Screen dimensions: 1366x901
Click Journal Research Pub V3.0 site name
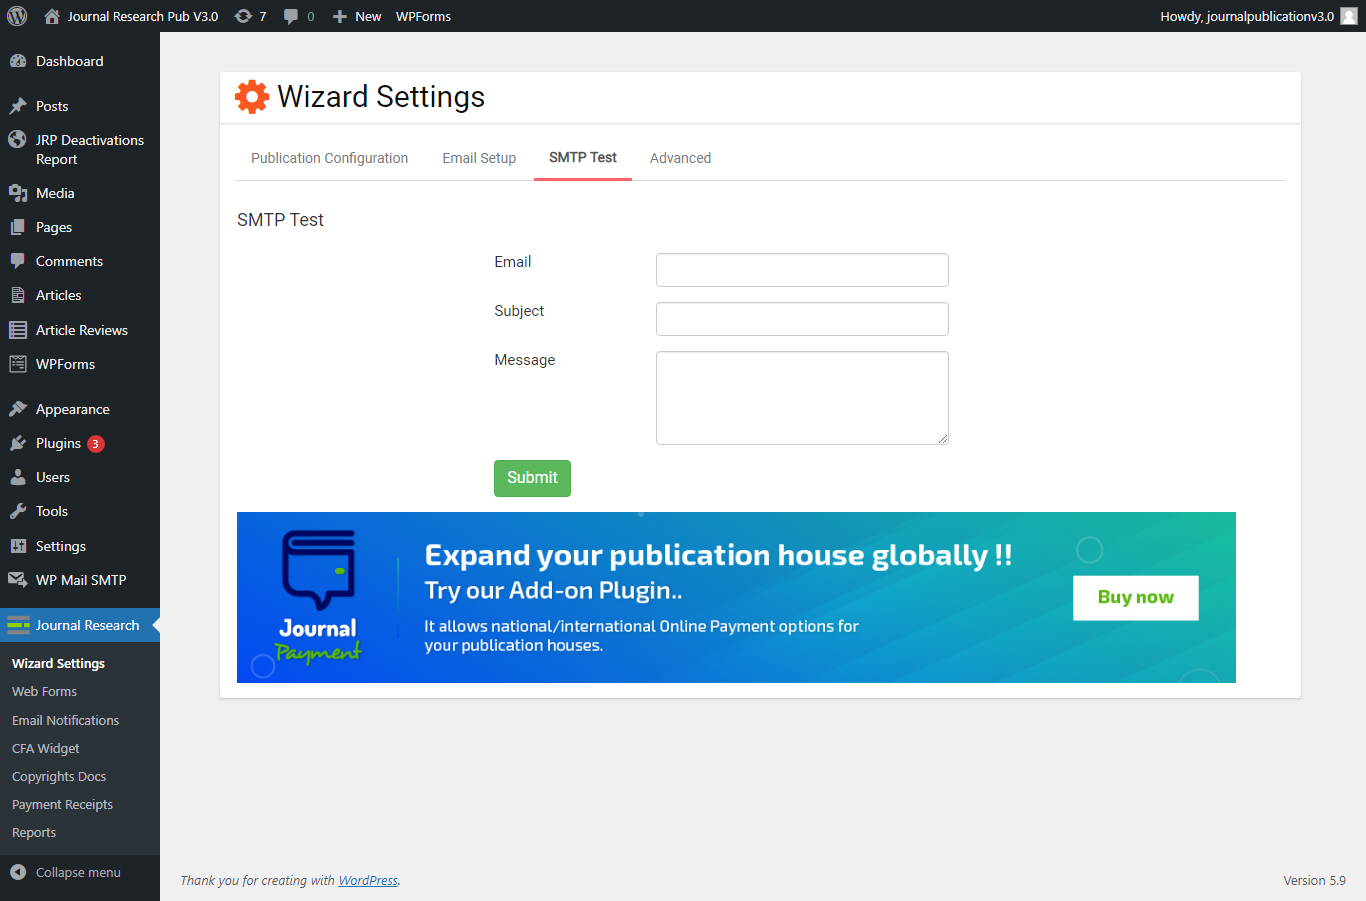coord(143,16)
